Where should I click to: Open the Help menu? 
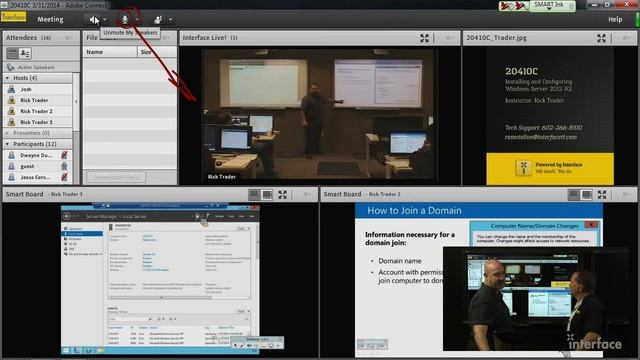click(x=615, y=19)
